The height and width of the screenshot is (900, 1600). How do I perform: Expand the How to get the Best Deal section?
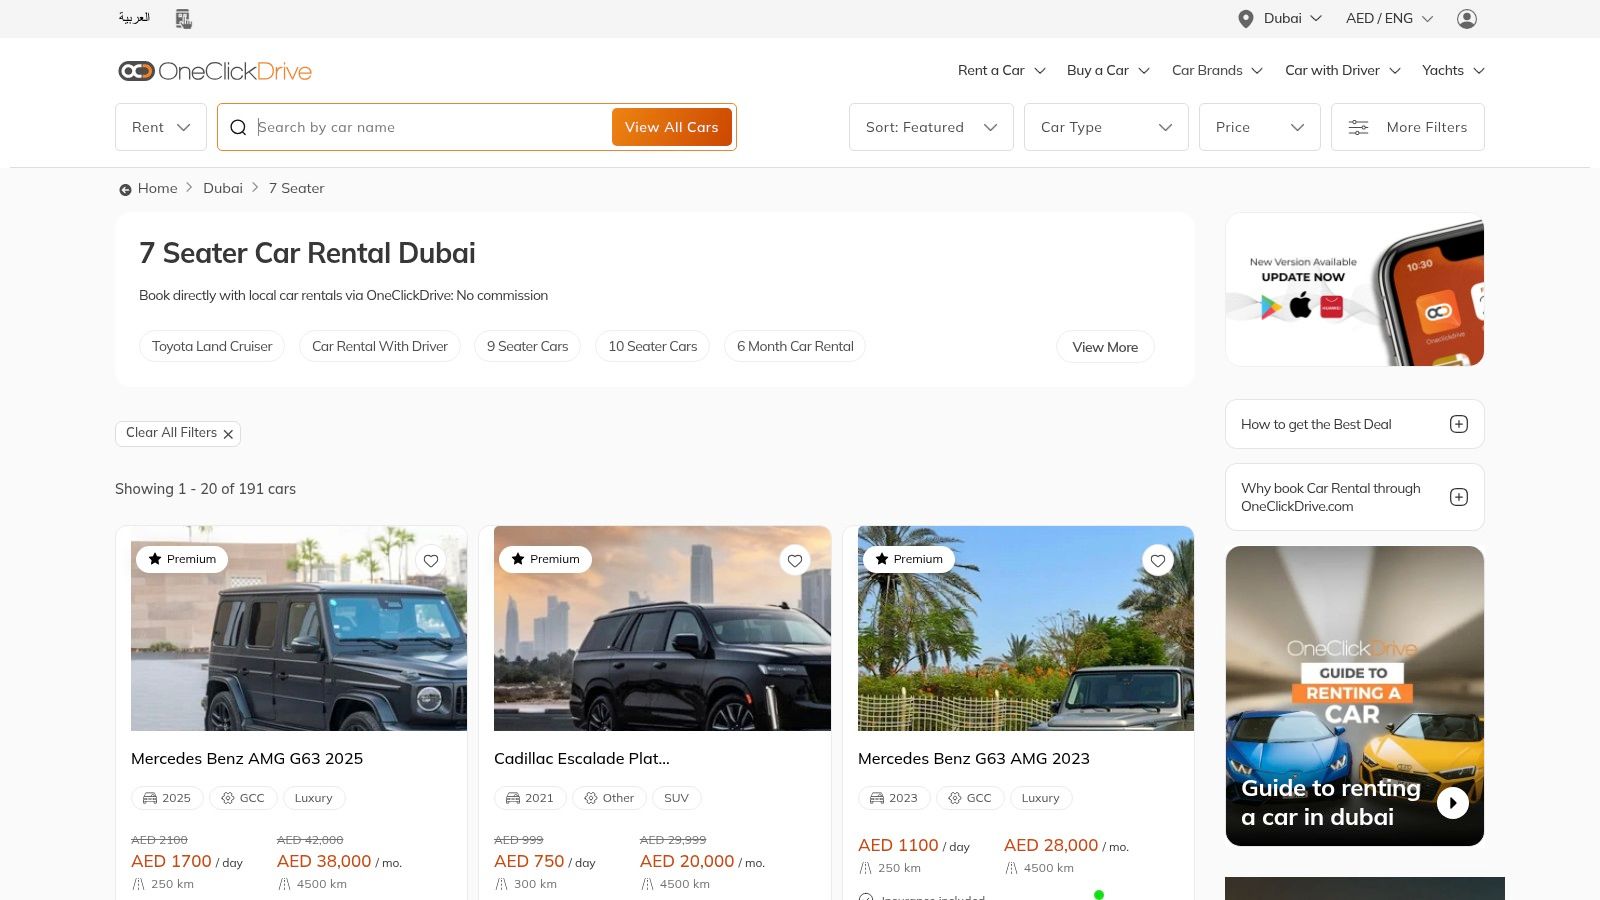pos(1459,424)
